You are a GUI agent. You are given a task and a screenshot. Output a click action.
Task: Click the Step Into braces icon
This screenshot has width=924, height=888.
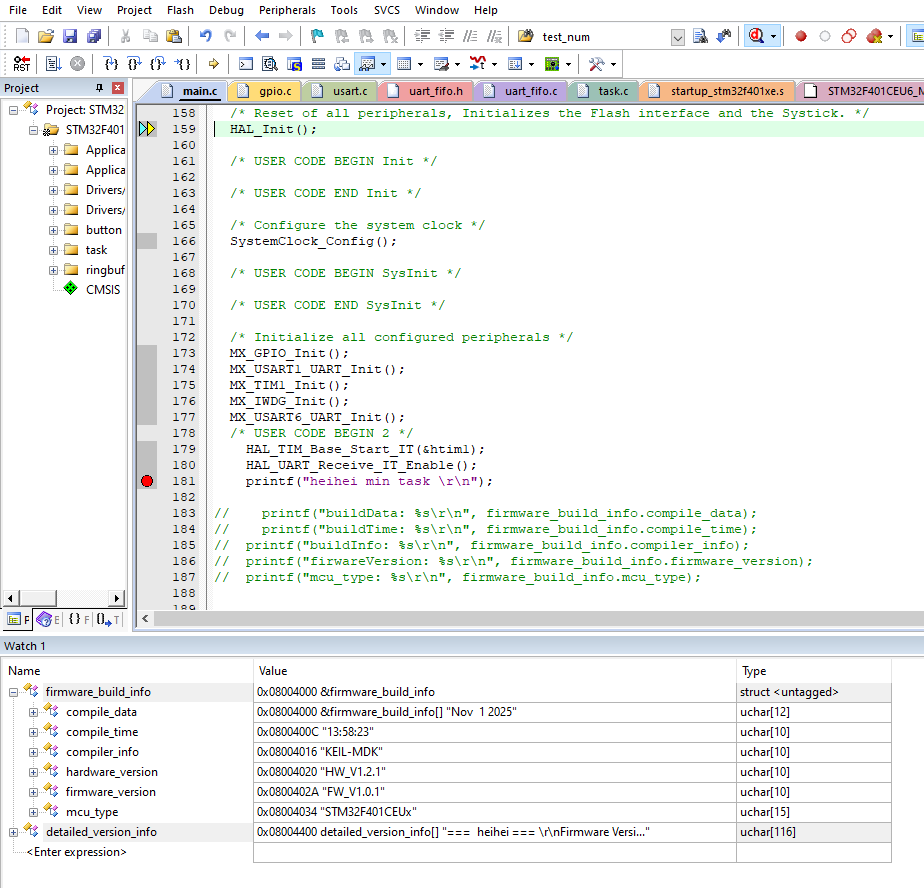click(110, 64)
